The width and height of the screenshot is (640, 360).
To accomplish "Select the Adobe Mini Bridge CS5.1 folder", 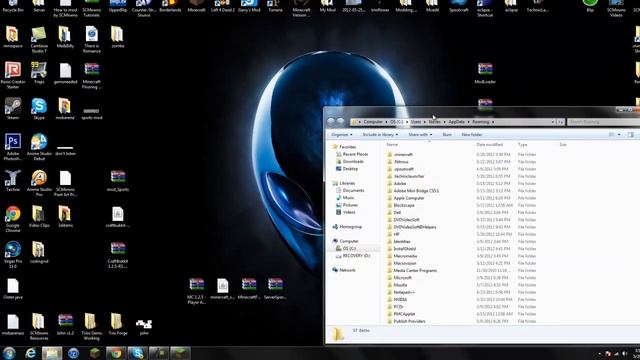I will tap(461, 191).
